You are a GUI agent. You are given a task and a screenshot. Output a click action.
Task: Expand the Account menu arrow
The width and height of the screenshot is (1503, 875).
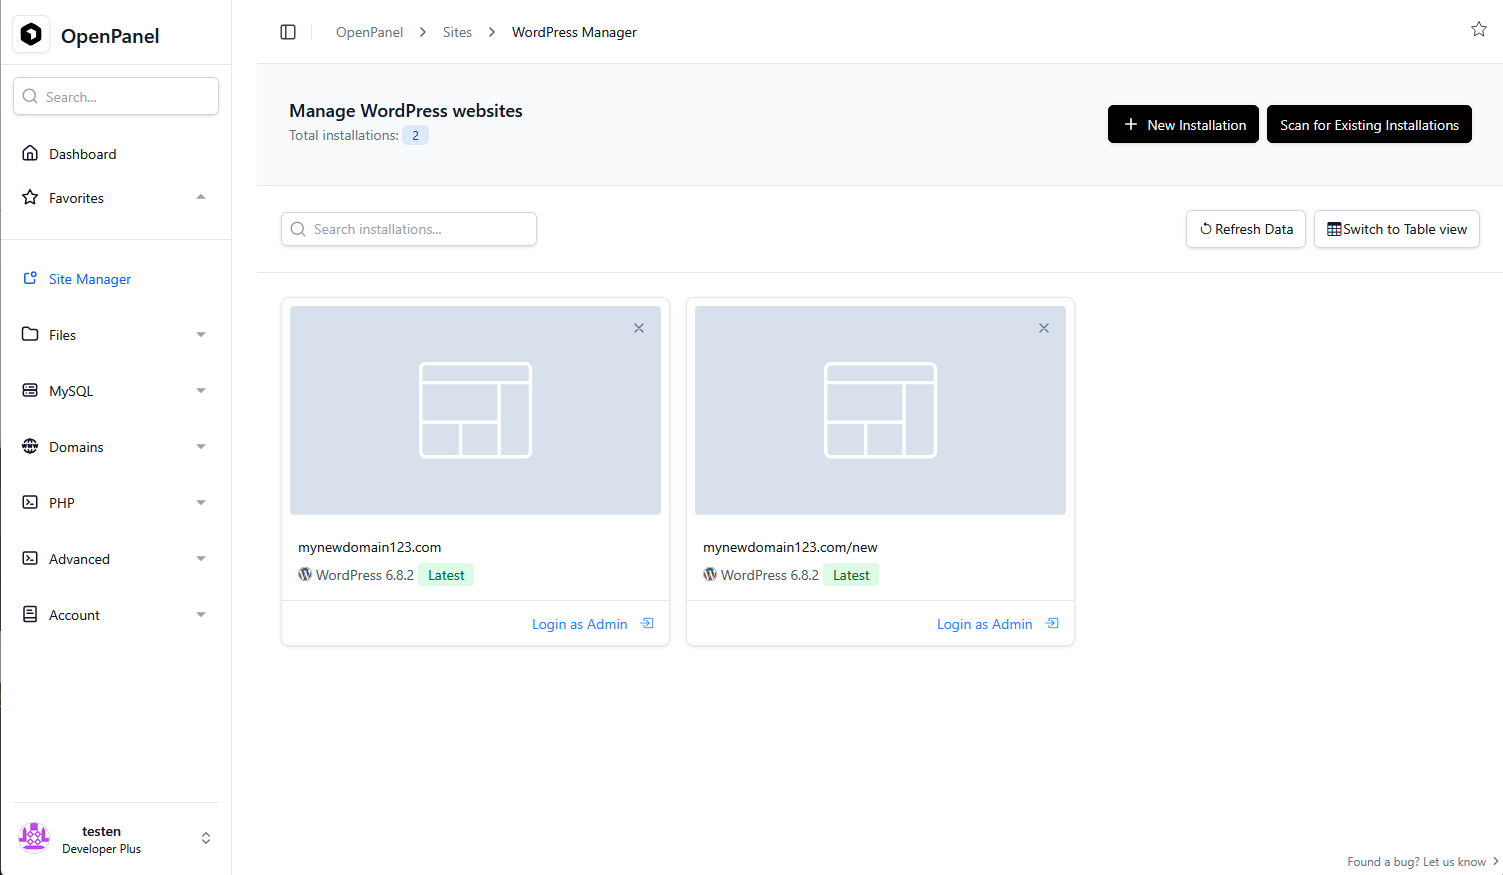click(x=201, y=615)
